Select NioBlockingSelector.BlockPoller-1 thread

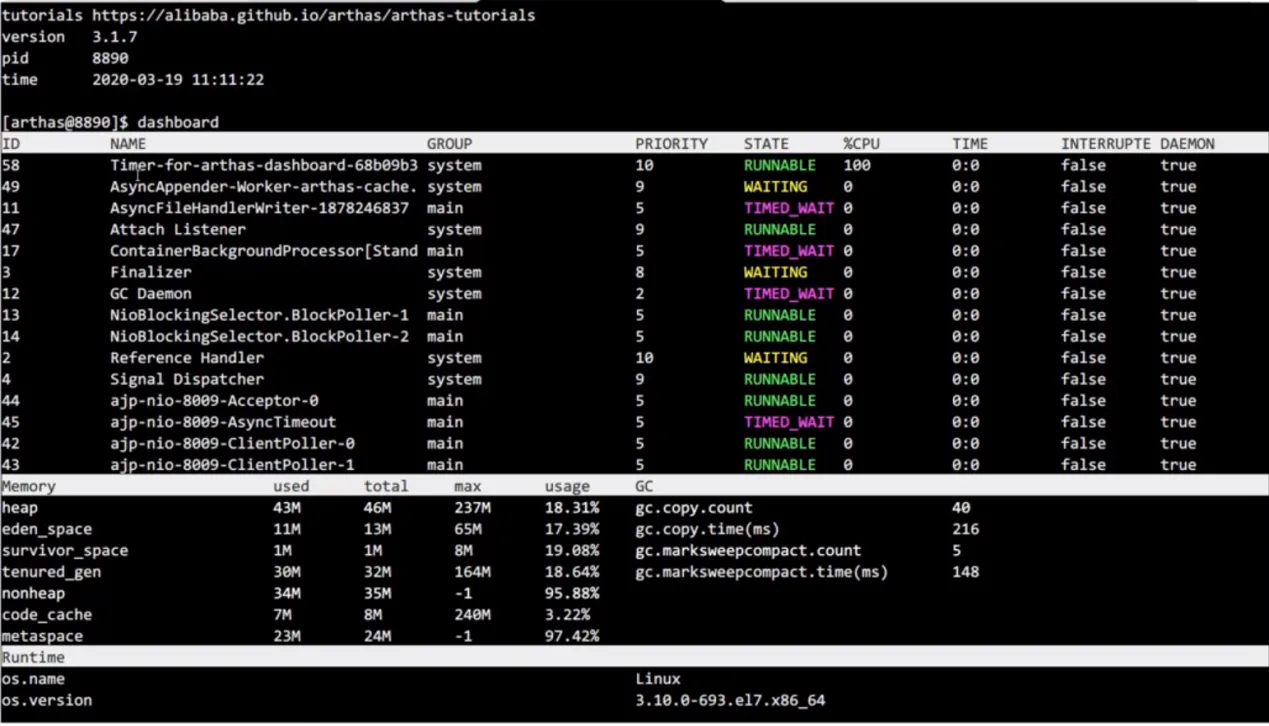(259, 315)
